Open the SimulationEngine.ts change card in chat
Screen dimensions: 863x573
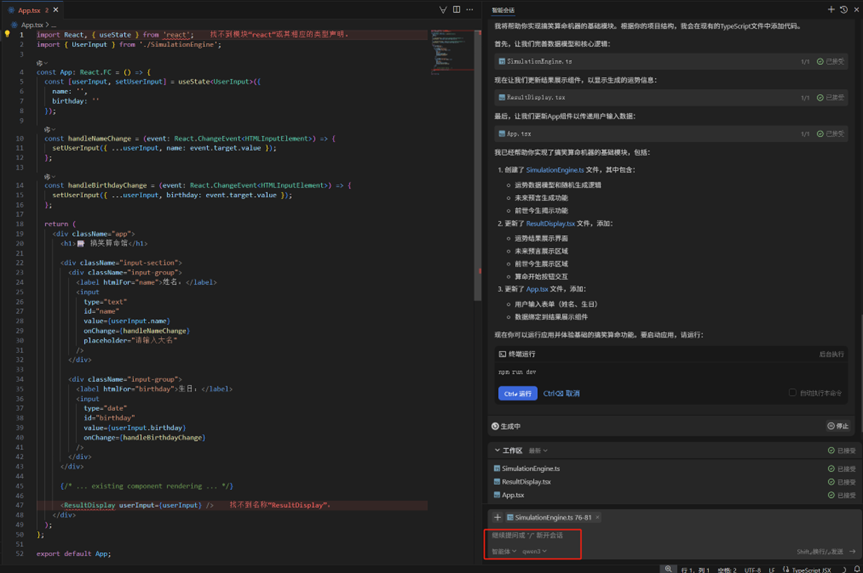670,61
